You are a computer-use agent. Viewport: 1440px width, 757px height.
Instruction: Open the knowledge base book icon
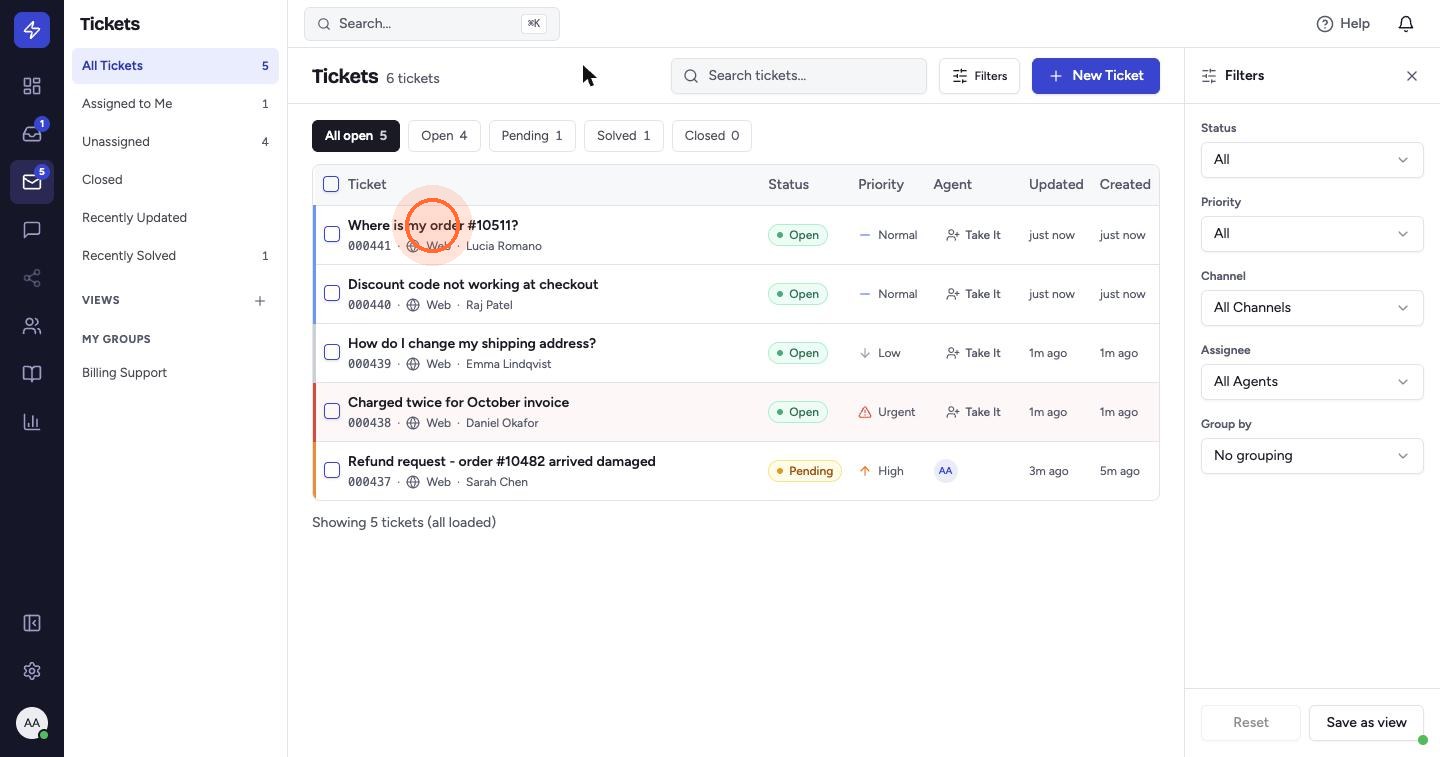click(x=32, y=374)
